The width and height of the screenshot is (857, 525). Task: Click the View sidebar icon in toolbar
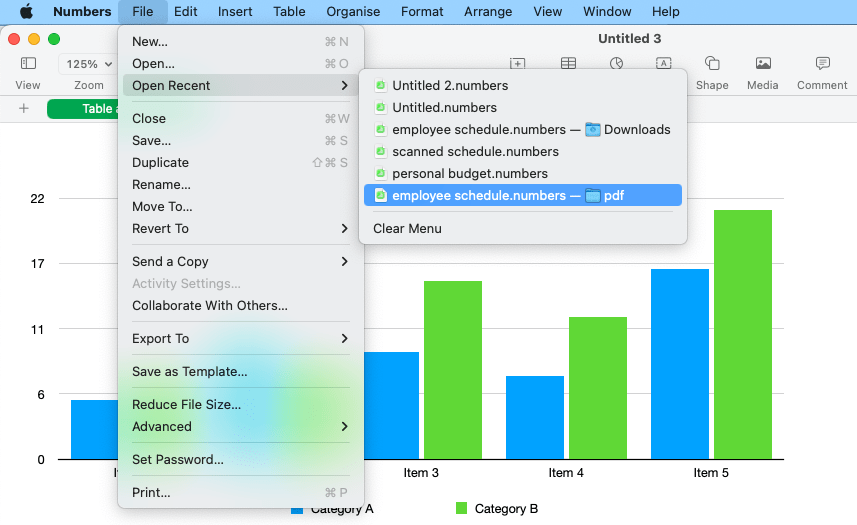[x=28, y=64]
